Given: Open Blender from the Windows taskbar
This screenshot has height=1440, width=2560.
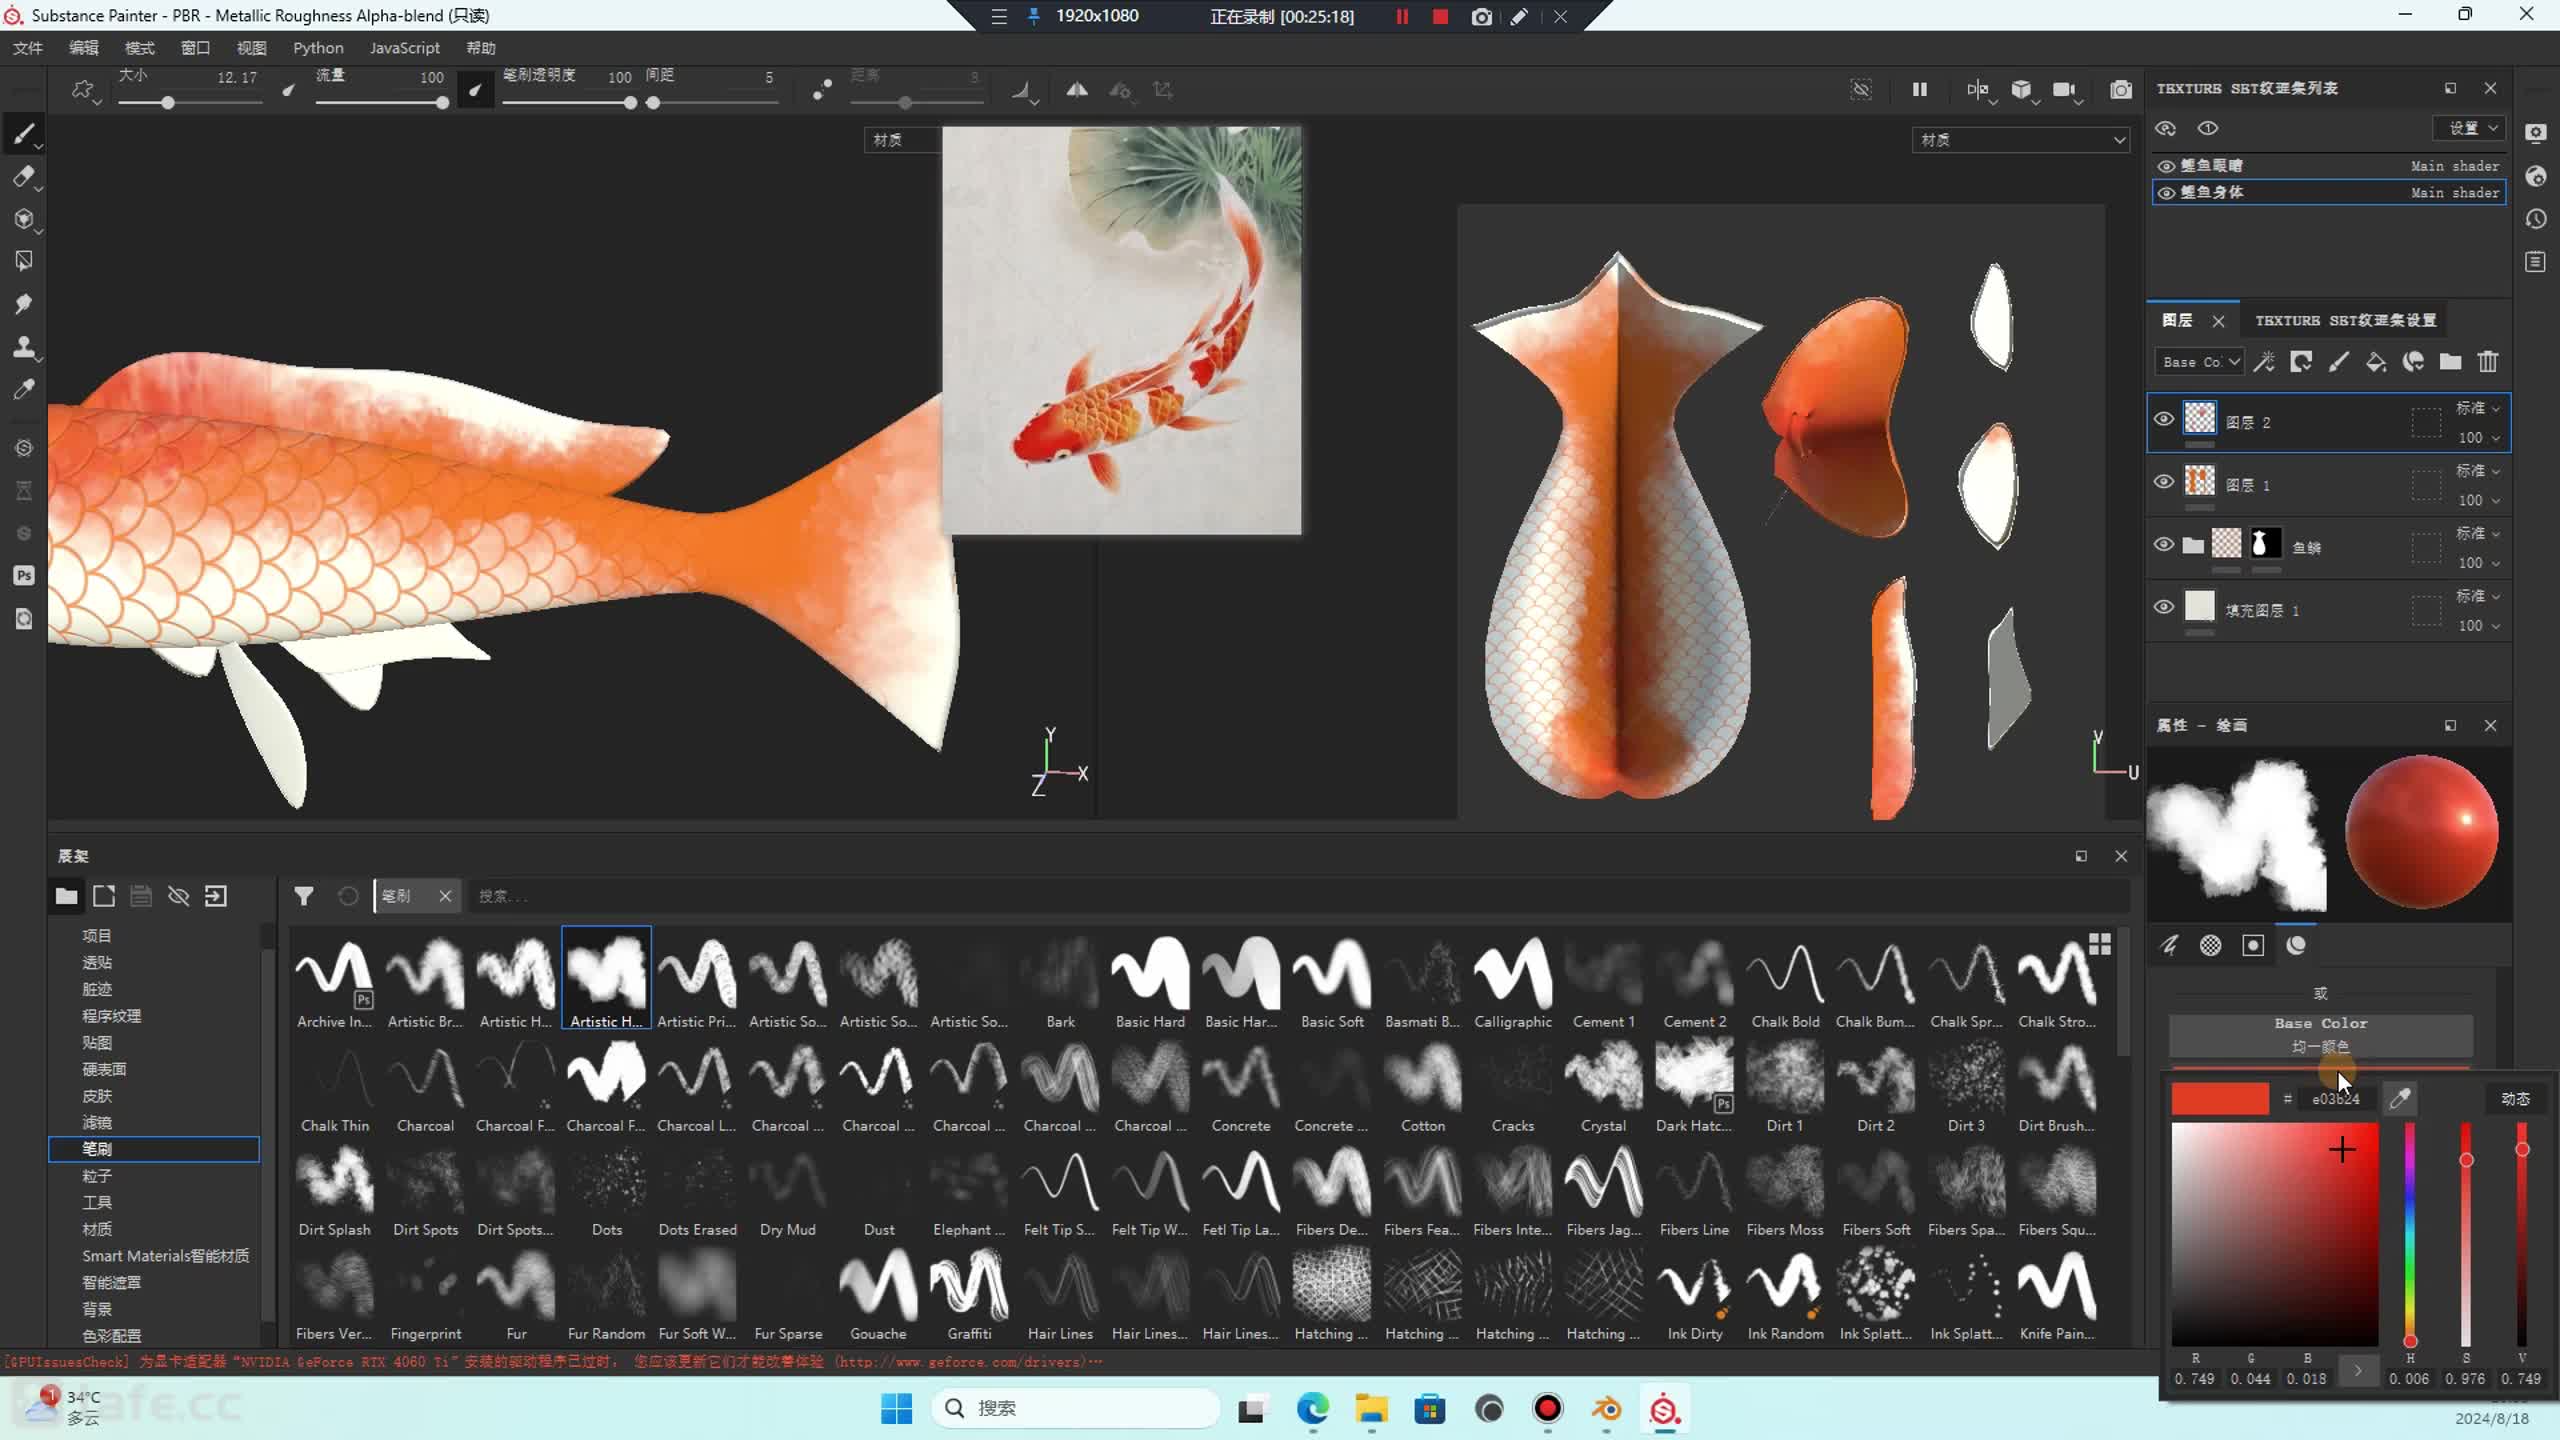Looking at the screenshot, I should click(1606, 1409).
